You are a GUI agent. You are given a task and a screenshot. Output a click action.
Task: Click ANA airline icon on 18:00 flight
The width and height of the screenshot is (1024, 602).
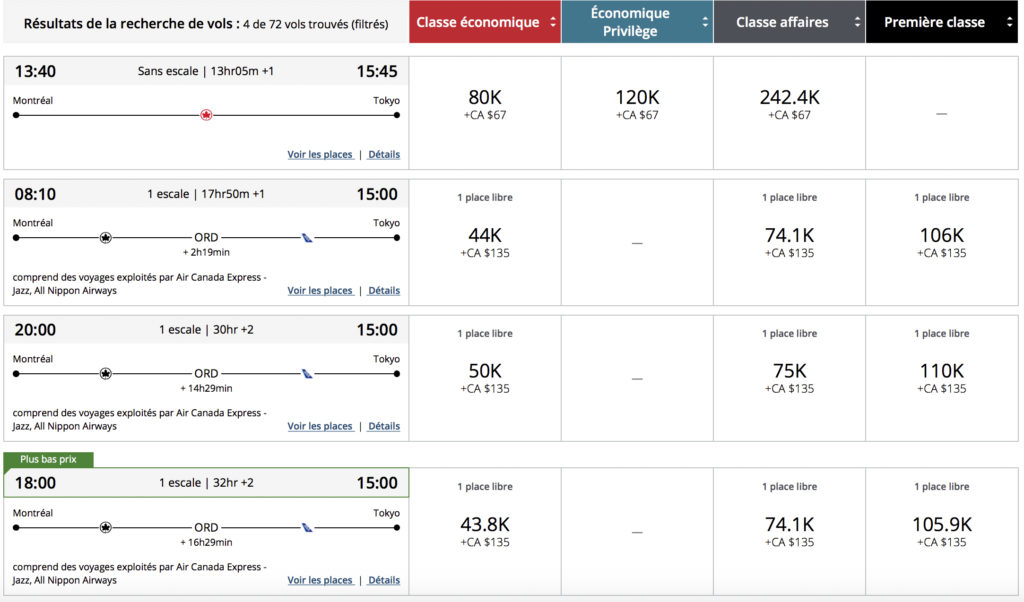[x=307, y=527]
